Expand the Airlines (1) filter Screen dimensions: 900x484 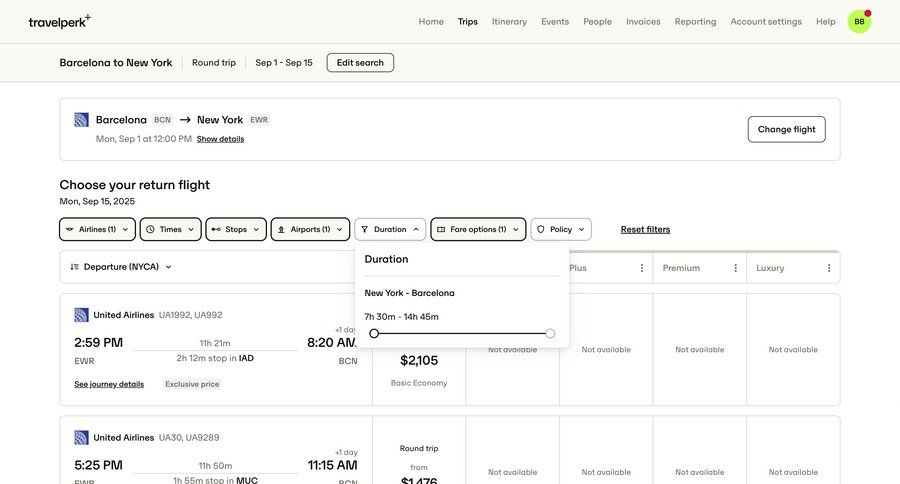pos(97,229)
